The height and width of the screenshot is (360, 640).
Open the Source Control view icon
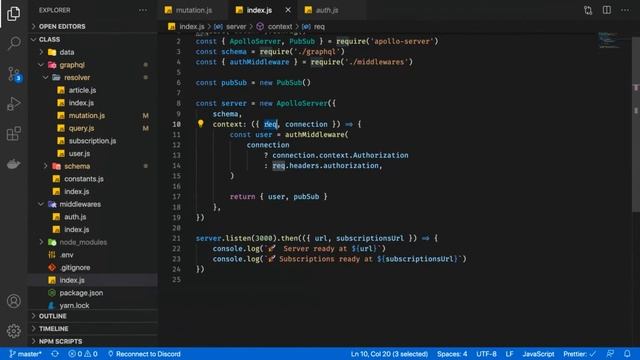(13, 74)
